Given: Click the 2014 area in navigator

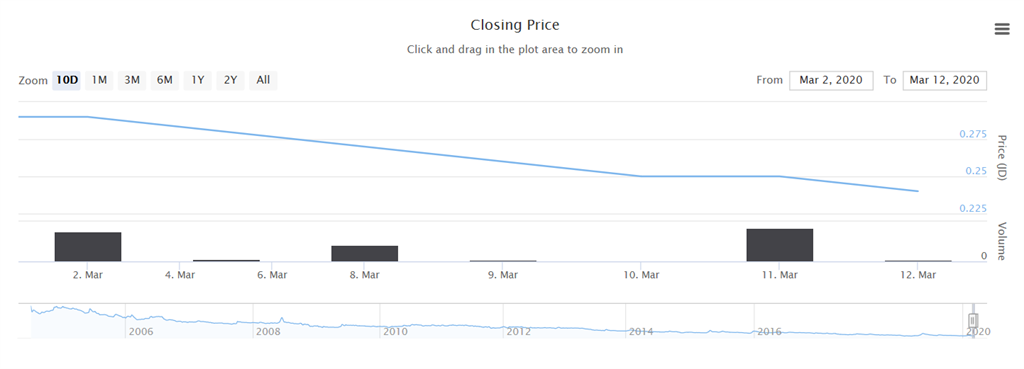Looking at the screenshot, I should [641, 332].
